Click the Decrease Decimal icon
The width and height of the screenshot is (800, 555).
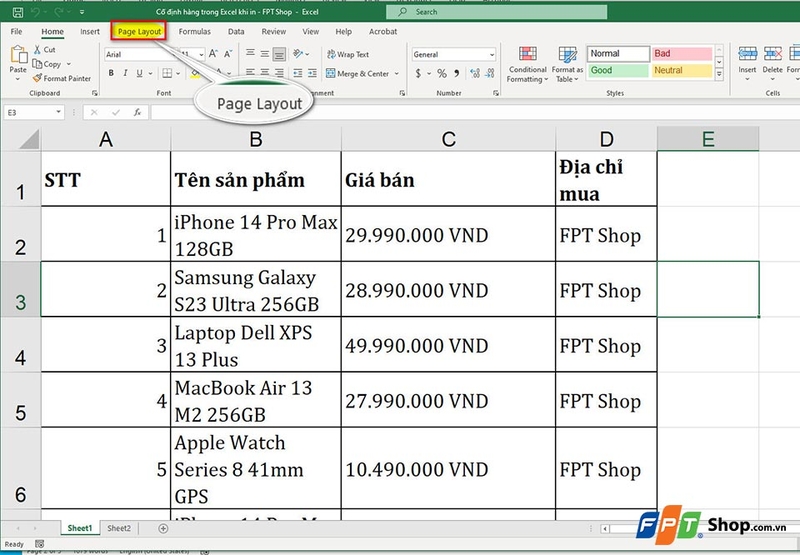point(490,73)
